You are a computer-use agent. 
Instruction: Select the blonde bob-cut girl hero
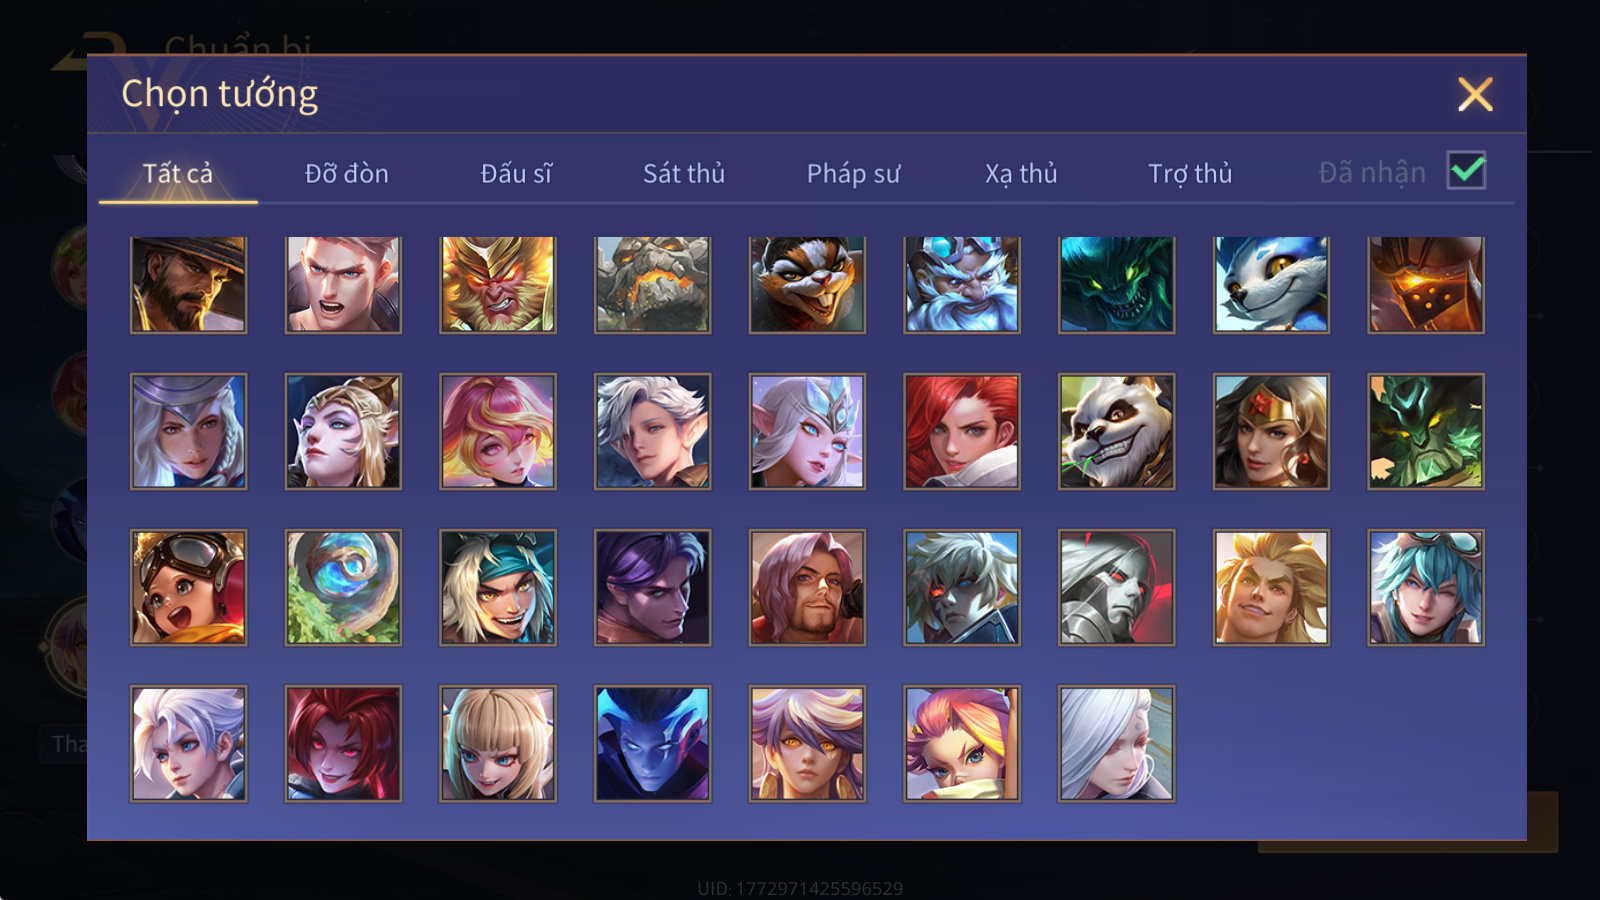pos(498,743)
